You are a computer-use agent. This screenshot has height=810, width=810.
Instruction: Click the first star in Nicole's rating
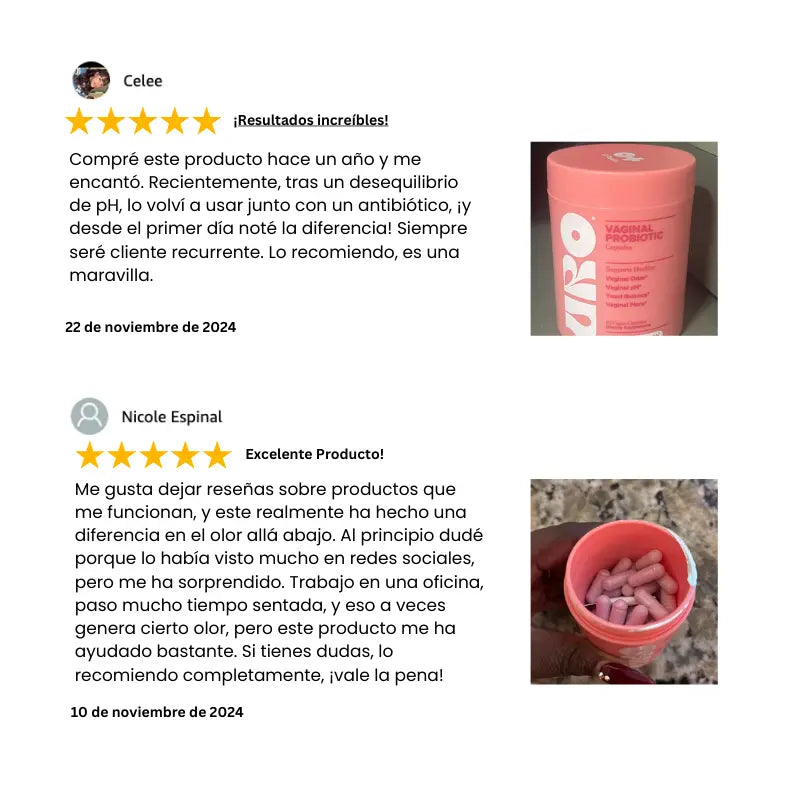pos(89,455)
